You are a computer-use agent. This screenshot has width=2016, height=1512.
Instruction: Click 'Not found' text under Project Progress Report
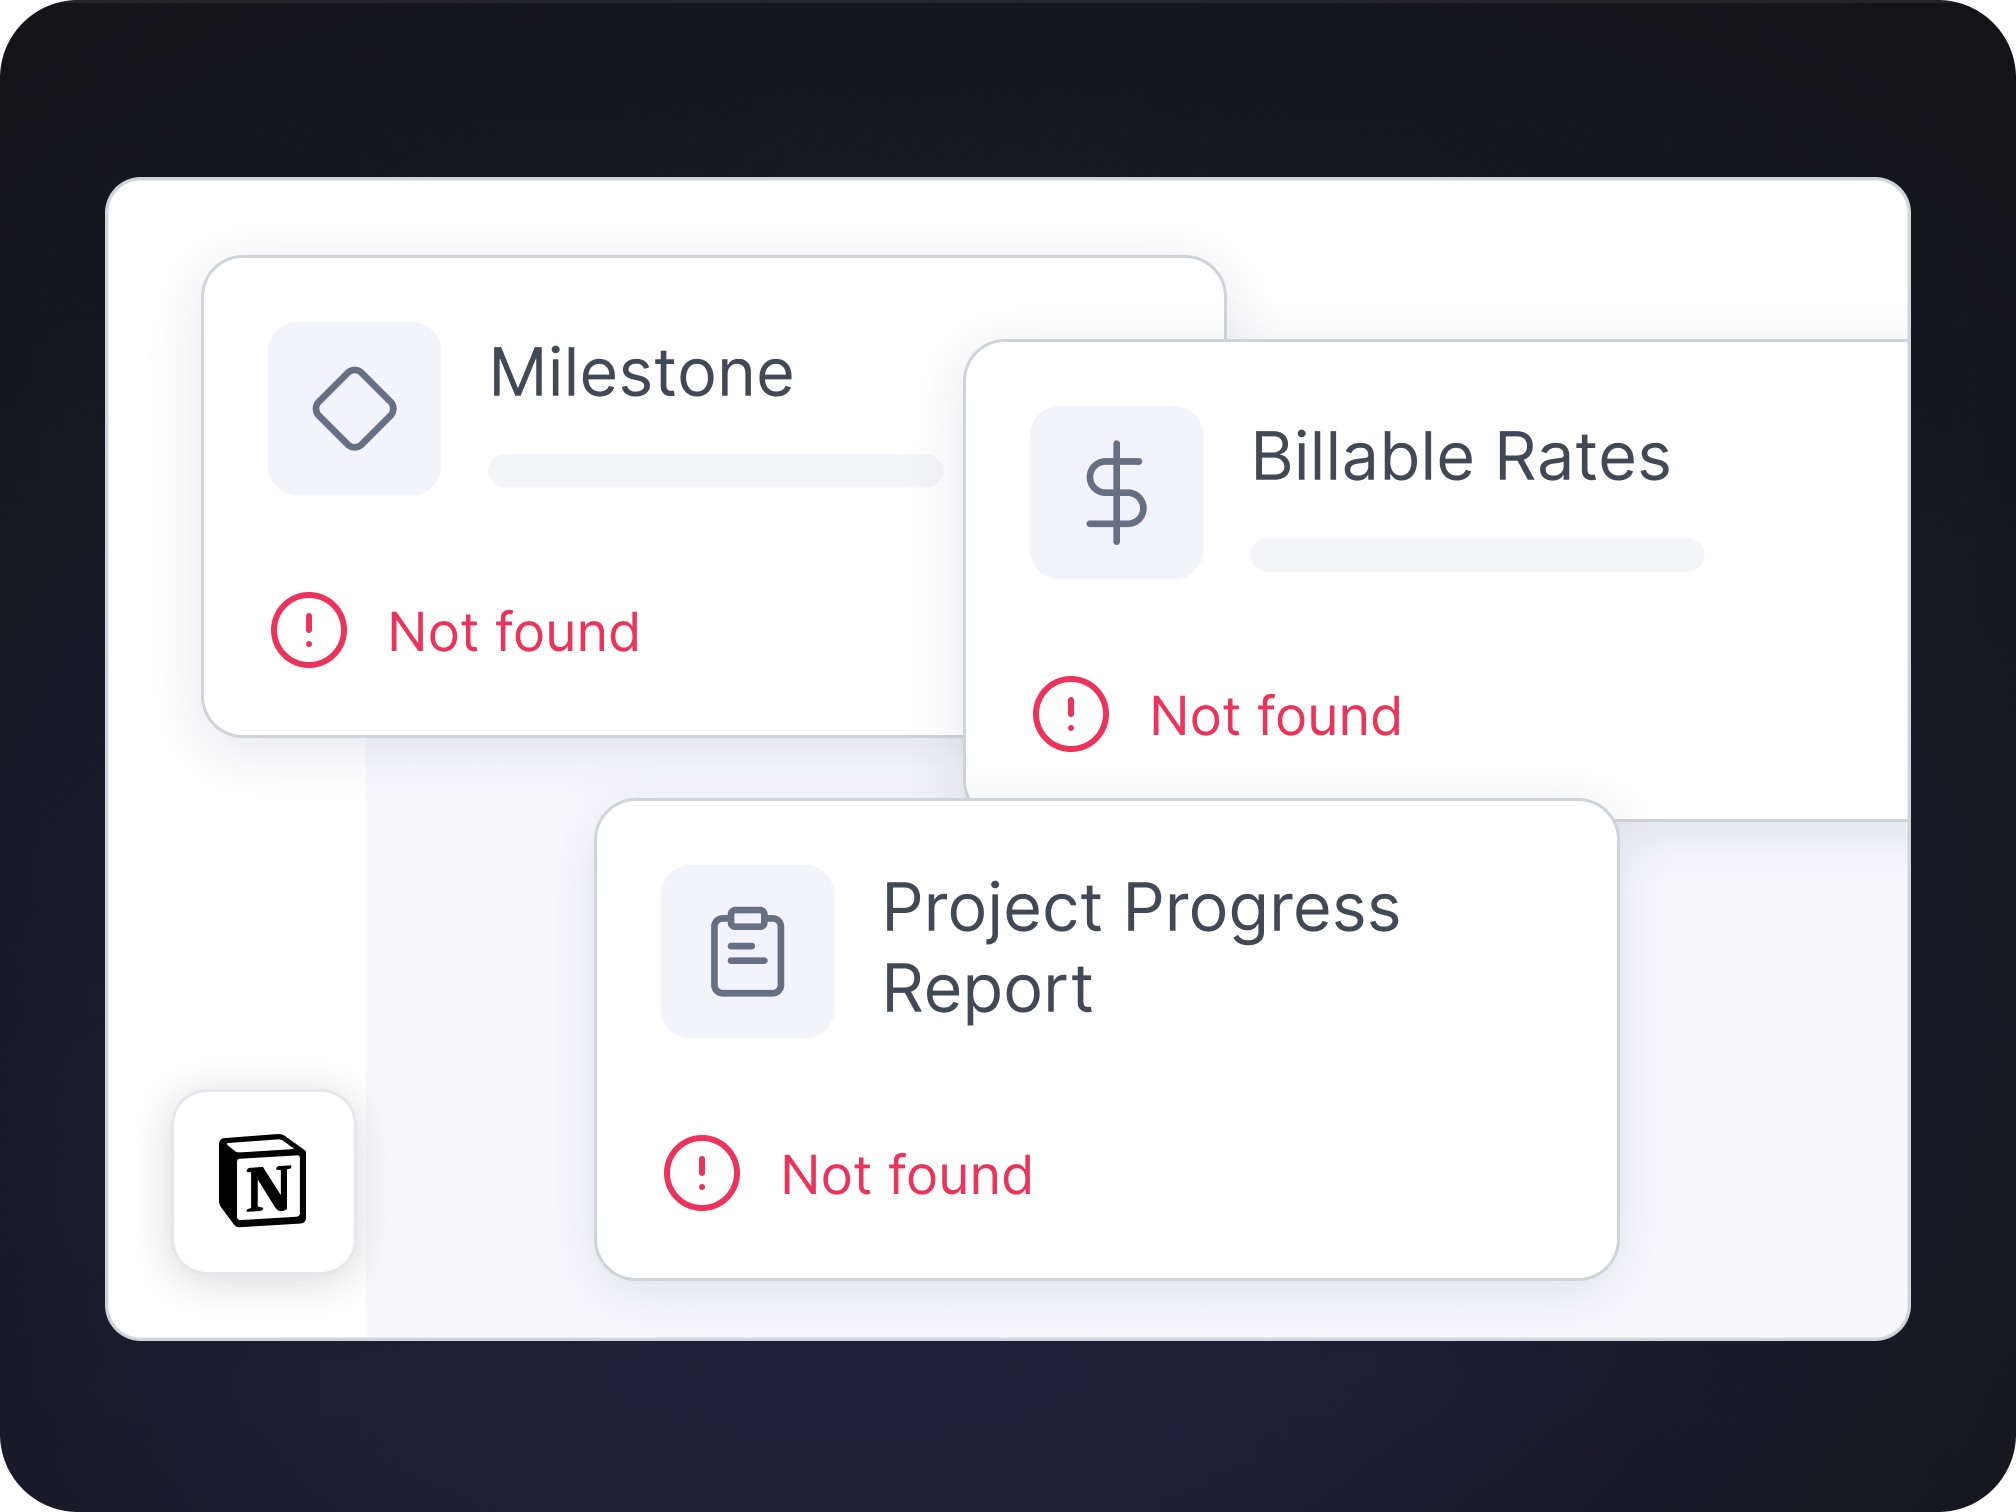click(x=907, y=1175)
